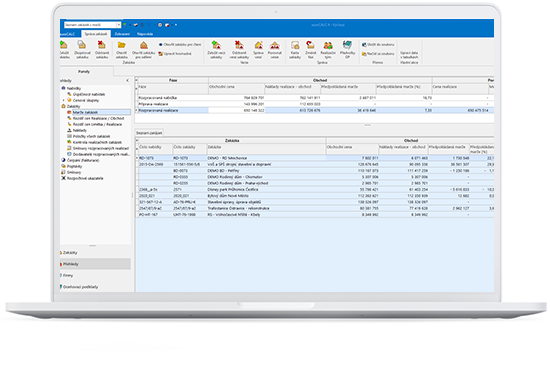
Task: Click the Zkopírovat zakázku icon
Action: click(x=82, y=45)
